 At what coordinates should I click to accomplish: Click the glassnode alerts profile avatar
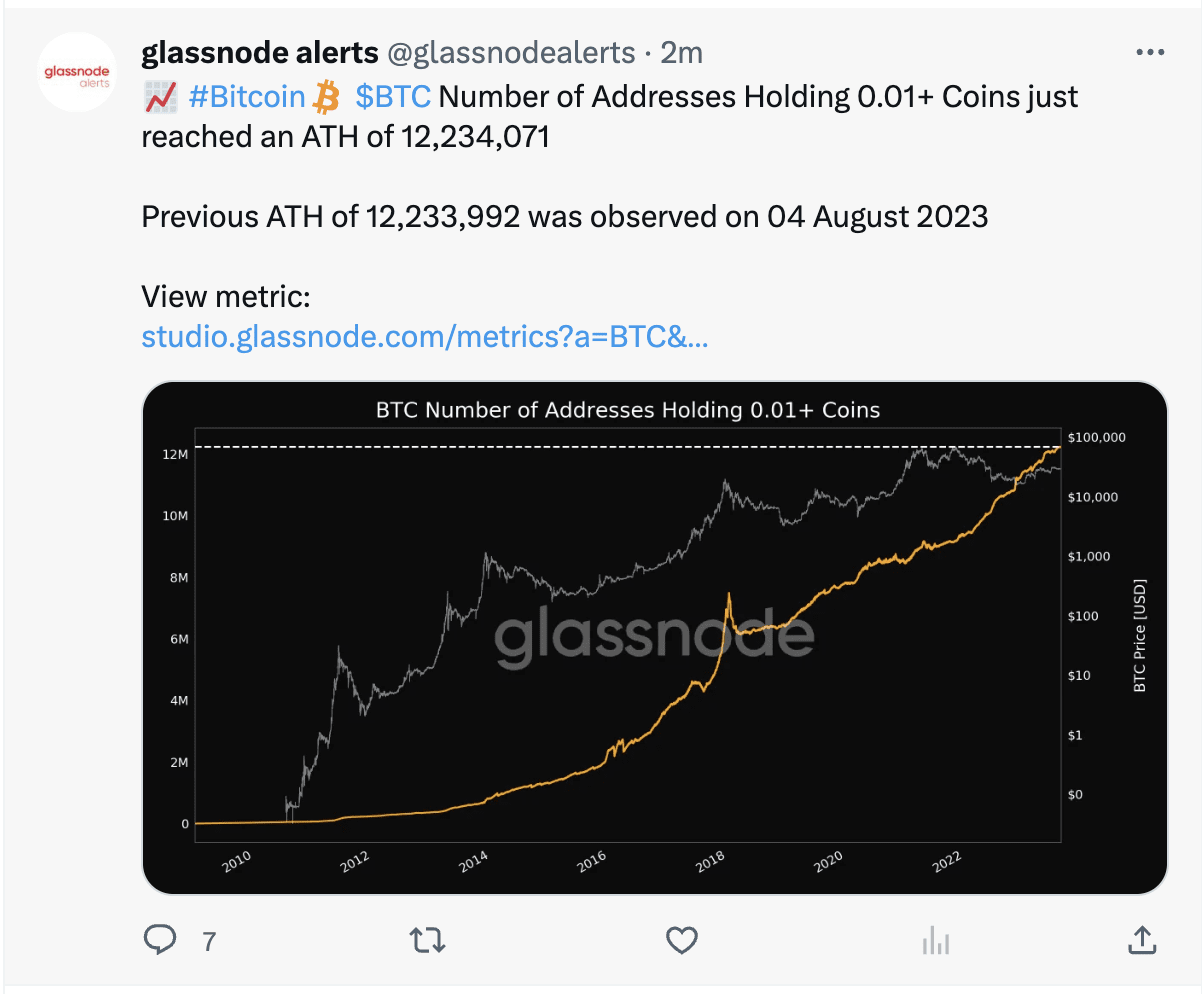tap(77, 72)
